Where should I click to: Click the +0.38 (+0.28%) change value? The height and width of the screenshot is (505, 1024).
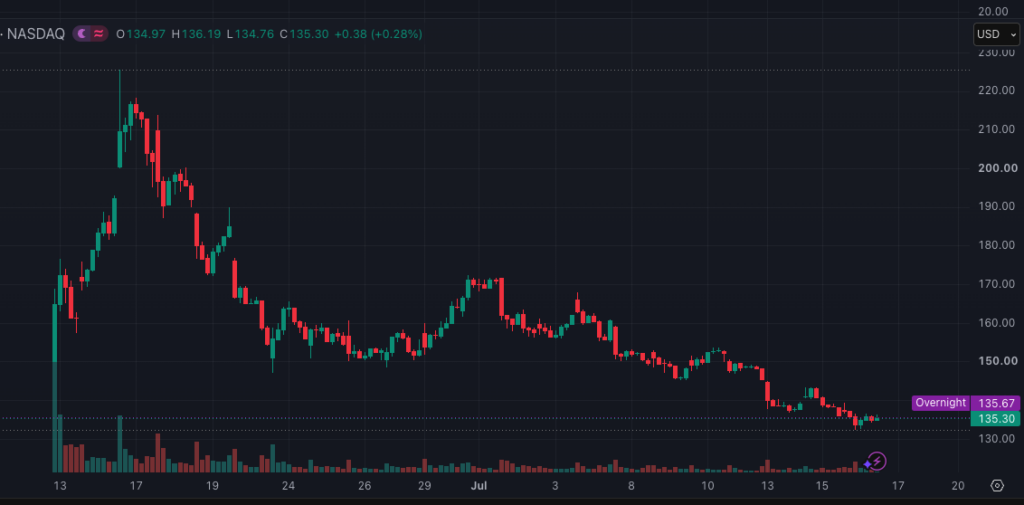click(x=378, y=34)
